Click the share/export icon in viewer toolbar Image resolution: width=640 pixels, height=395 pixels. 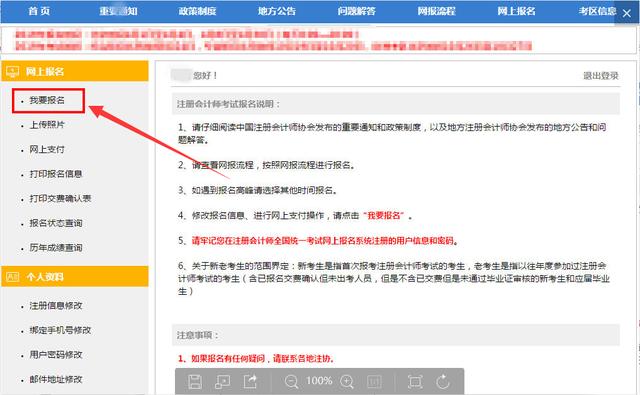250,382
